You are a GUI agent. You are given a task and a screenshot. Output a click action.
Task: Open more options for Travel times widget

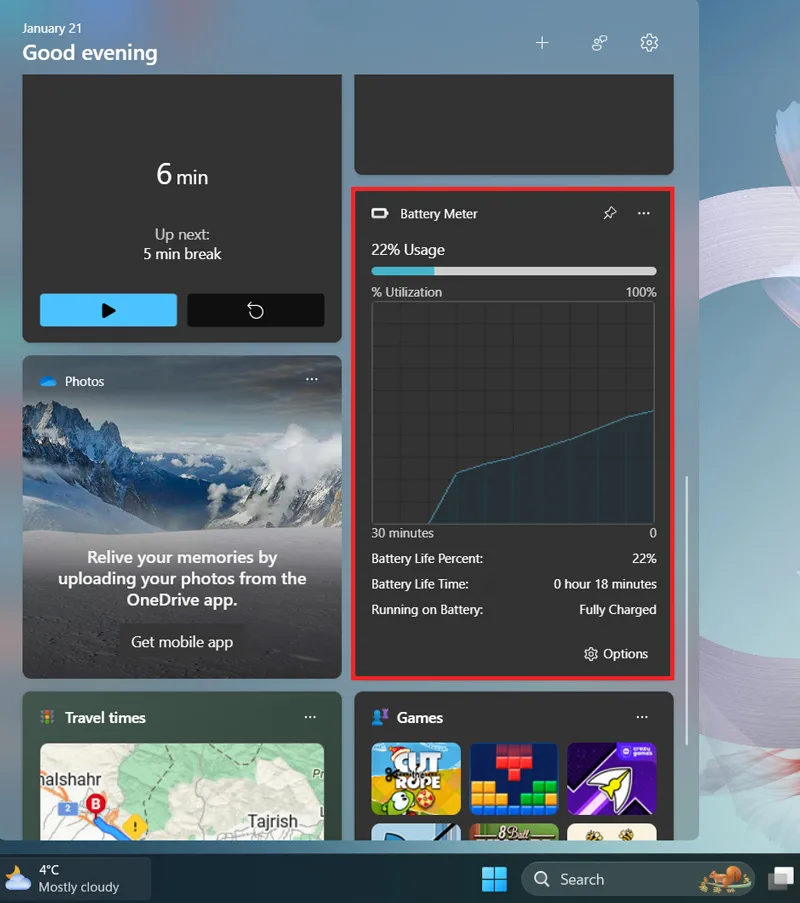[310, 717]
